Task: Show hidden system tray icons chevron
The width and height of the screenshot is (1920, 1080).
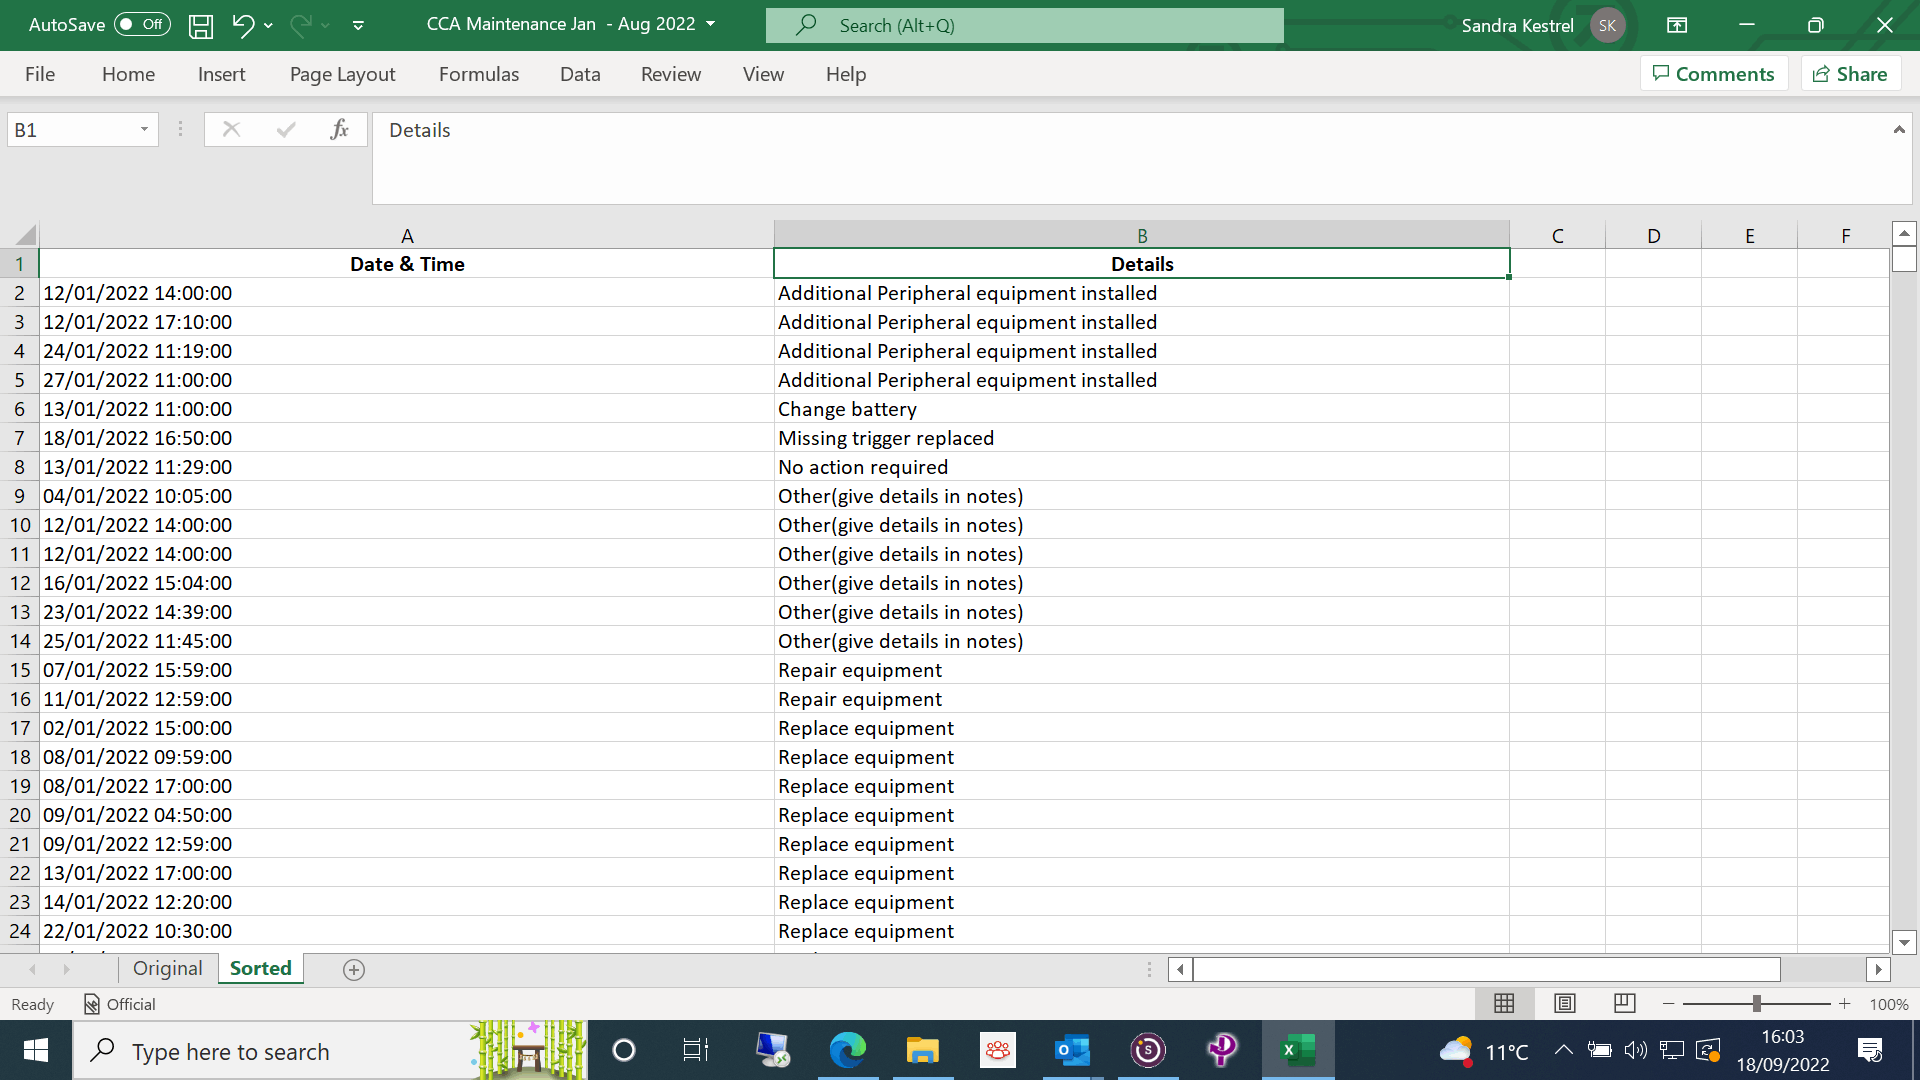Action: 1563,1050
